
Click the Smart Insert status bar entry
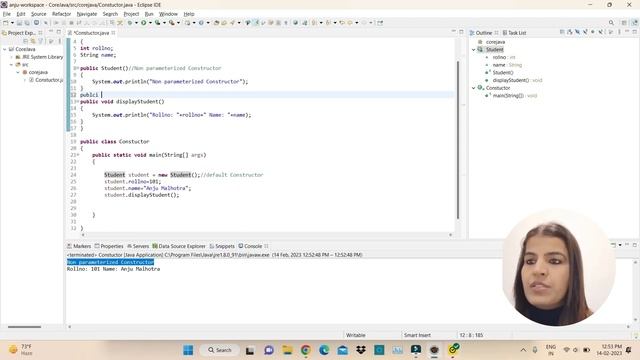click(x=417, y=335)
